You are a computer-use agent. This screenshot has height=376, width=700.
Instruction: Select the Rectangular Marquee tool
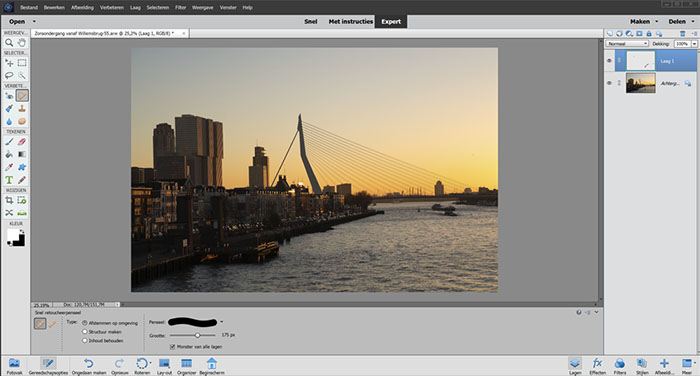22,63
